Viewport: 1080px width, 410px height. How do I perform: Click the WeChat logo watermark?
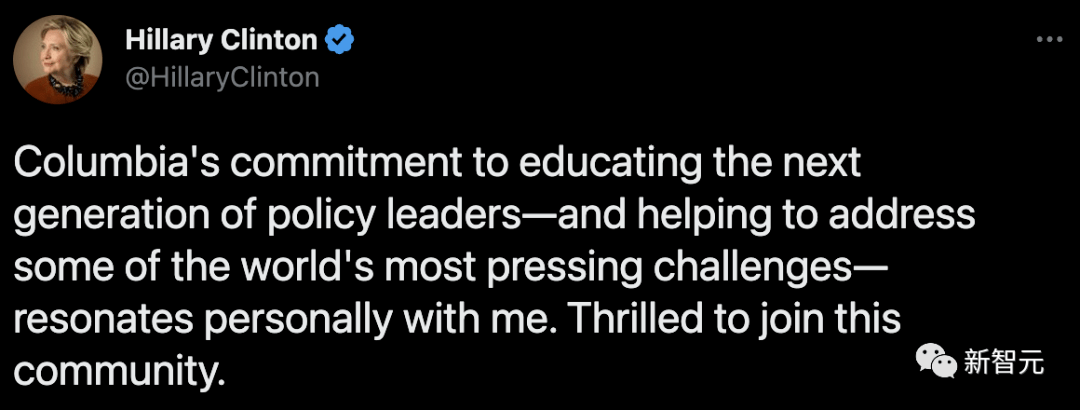click(935, 361)
